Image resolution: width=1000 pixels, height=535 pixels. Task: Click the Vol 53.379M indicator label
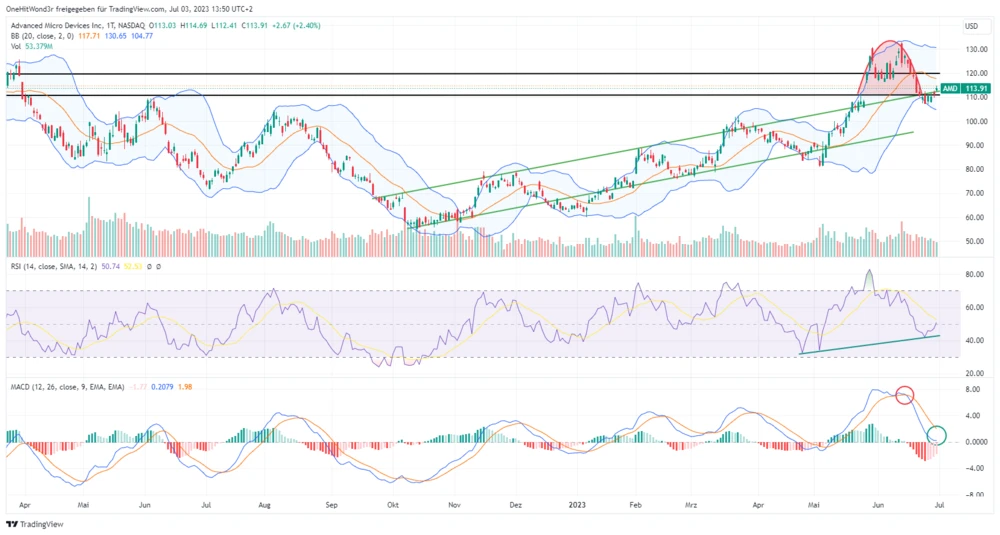point(30,45)
